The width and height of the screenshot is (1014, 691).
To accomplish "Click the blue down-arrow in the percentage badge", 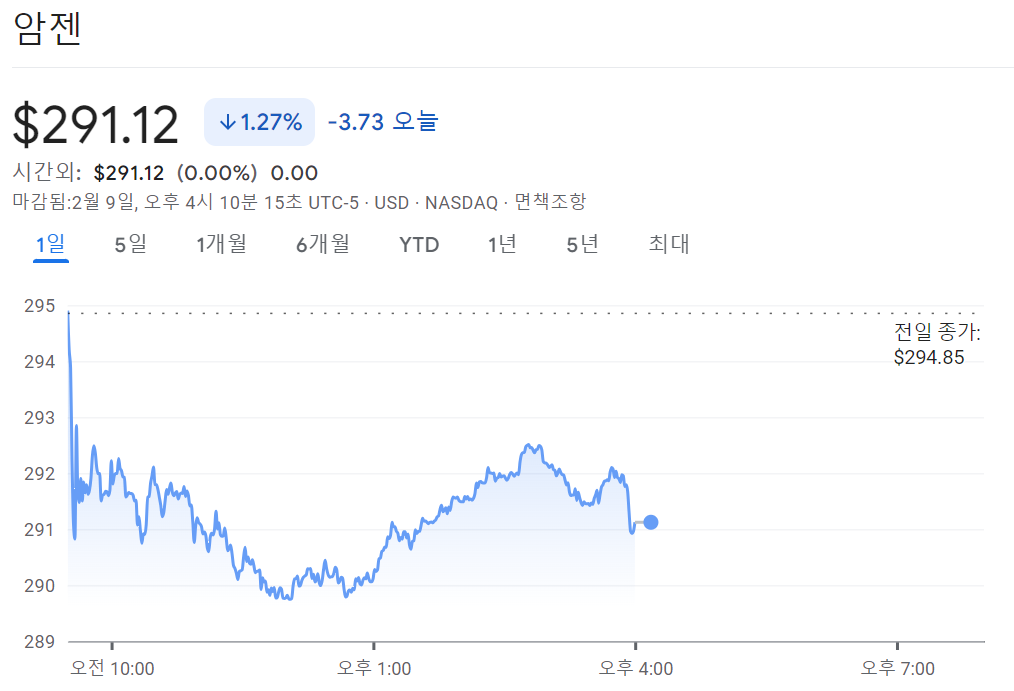I will coord(227,120).
